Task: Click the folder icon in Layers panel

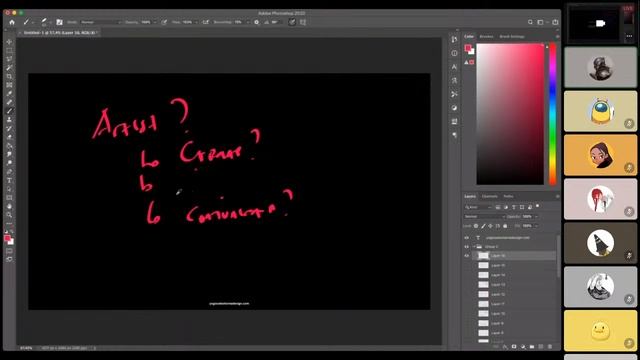Action: click(532, 347)
